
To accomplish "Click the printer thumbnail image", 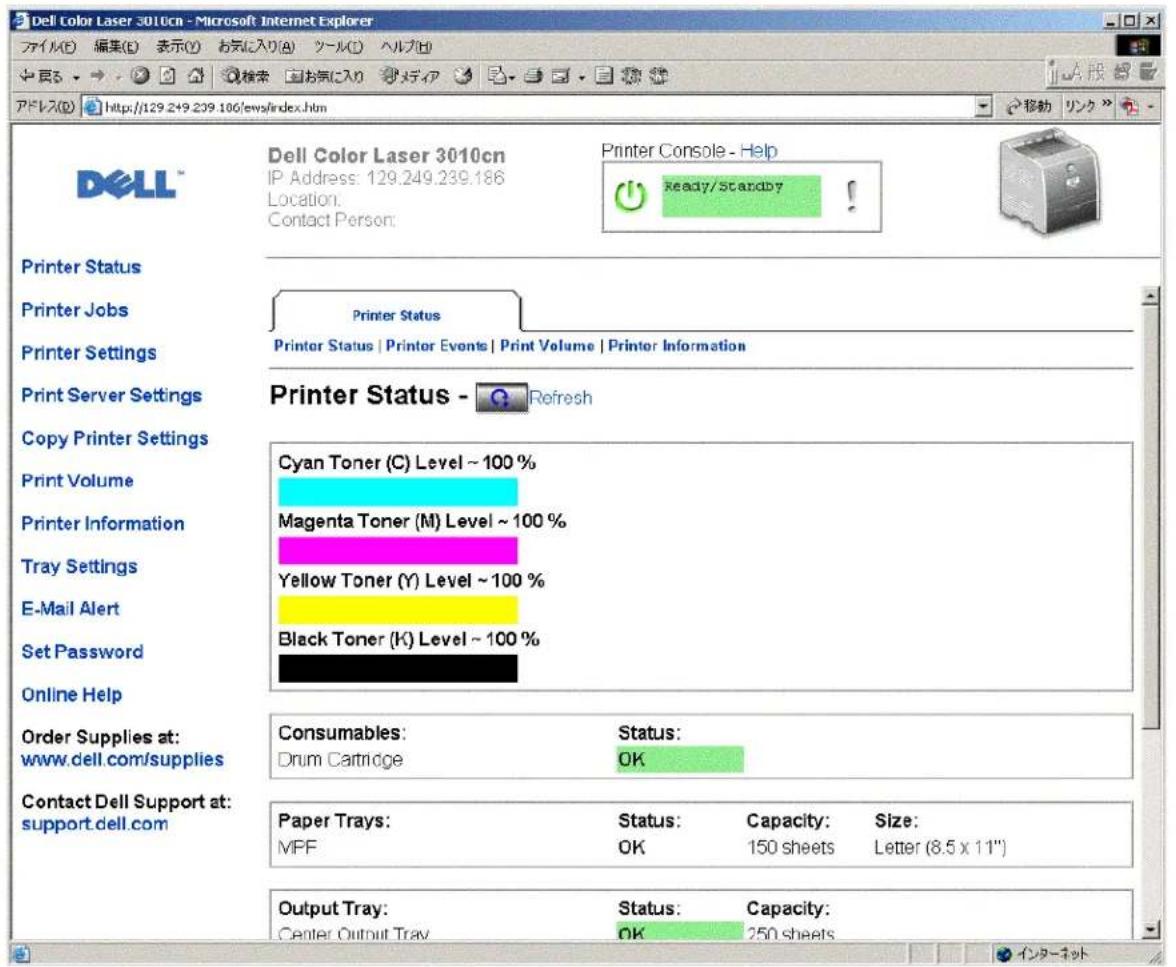I will [x=1051, y=182].
